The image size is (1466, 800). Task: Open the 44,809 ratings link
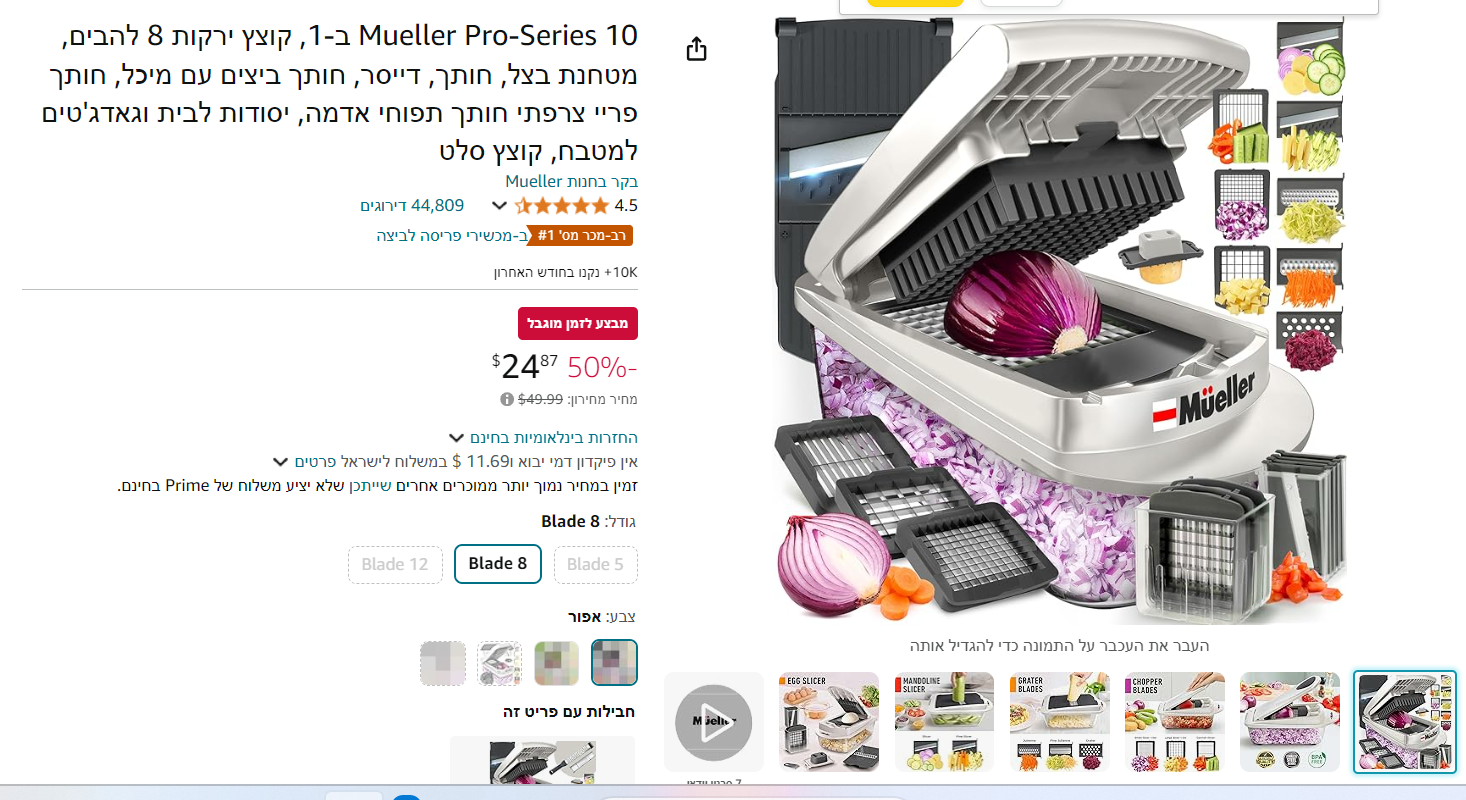(412, 205)
